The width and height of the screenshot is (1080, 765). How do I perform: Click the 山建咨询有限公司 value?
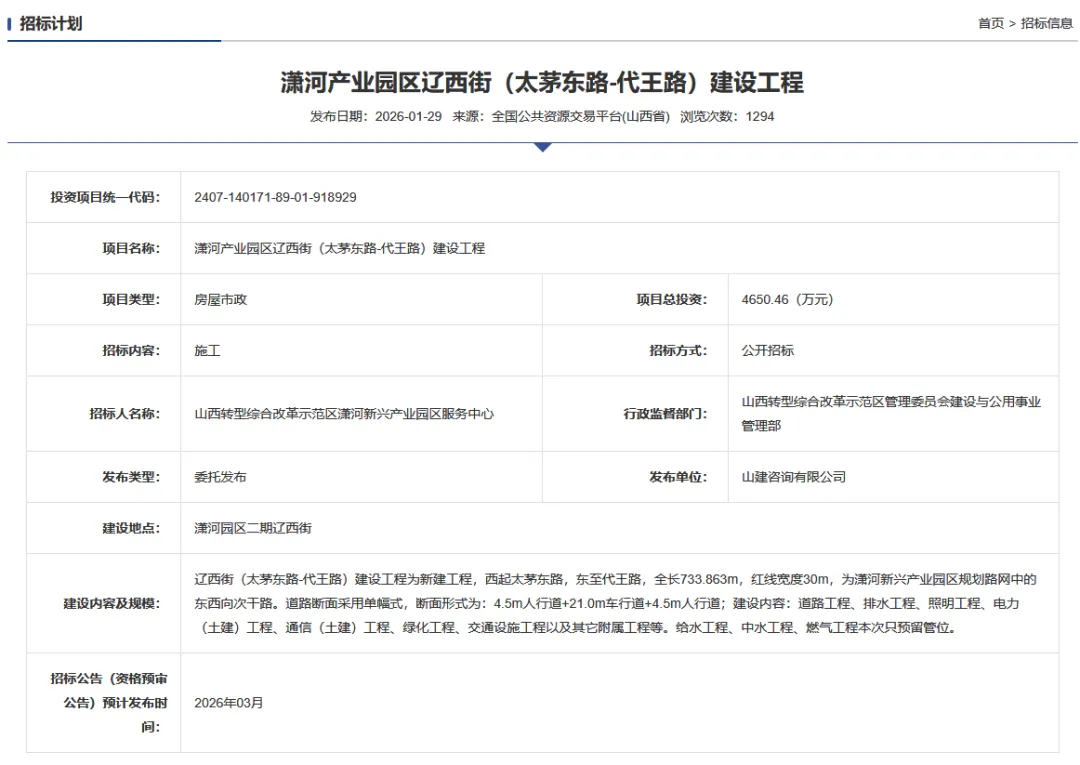coord(793,477)
